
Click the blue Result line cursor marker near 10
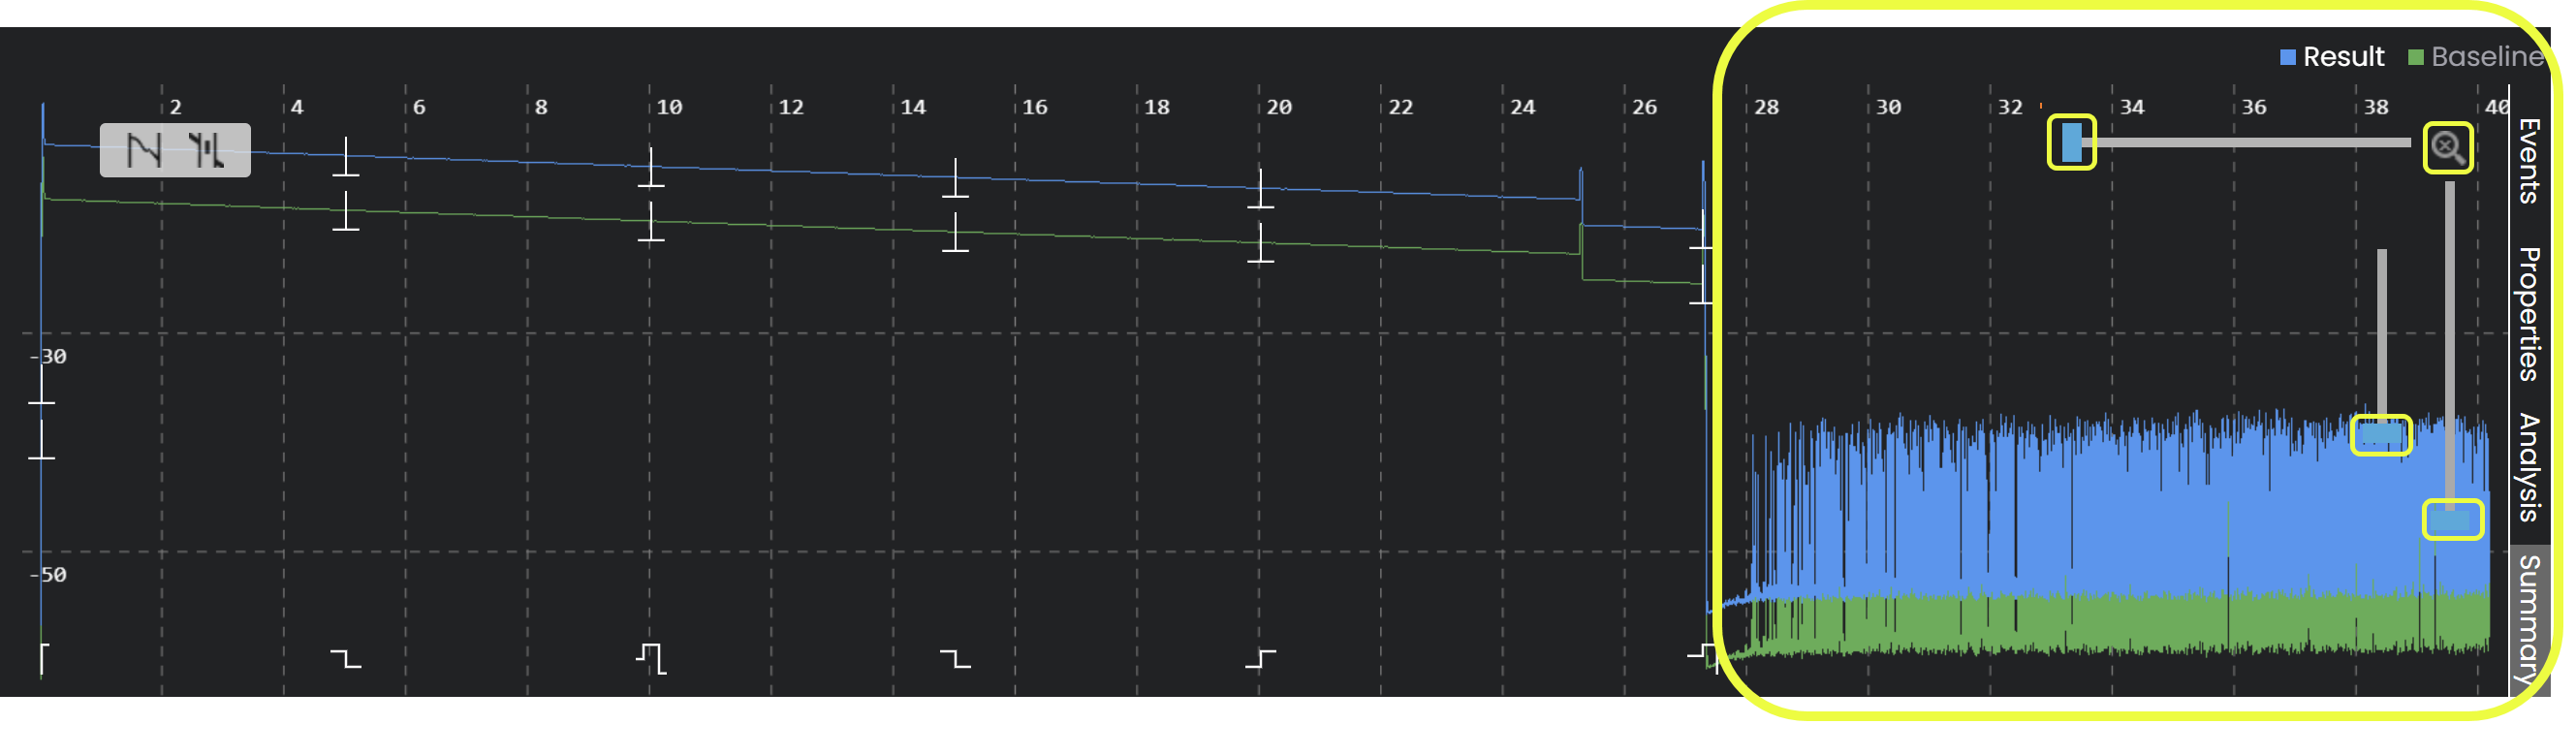coord(651,168)
